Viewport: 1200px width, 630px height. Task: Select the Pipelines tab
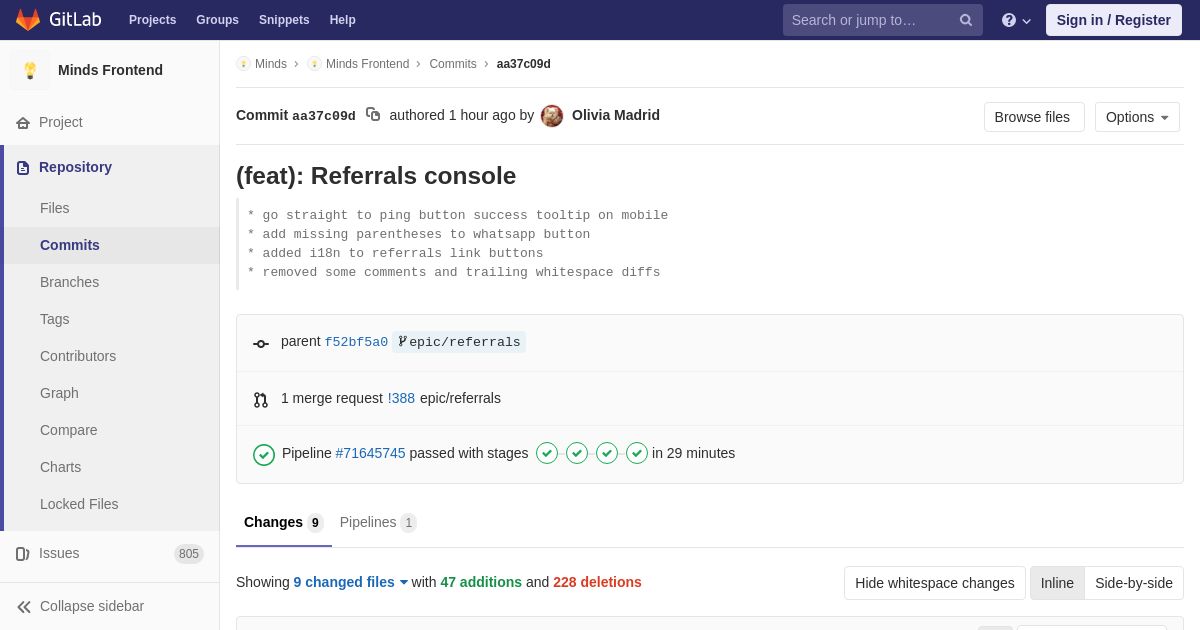click(x=378, y=523)
